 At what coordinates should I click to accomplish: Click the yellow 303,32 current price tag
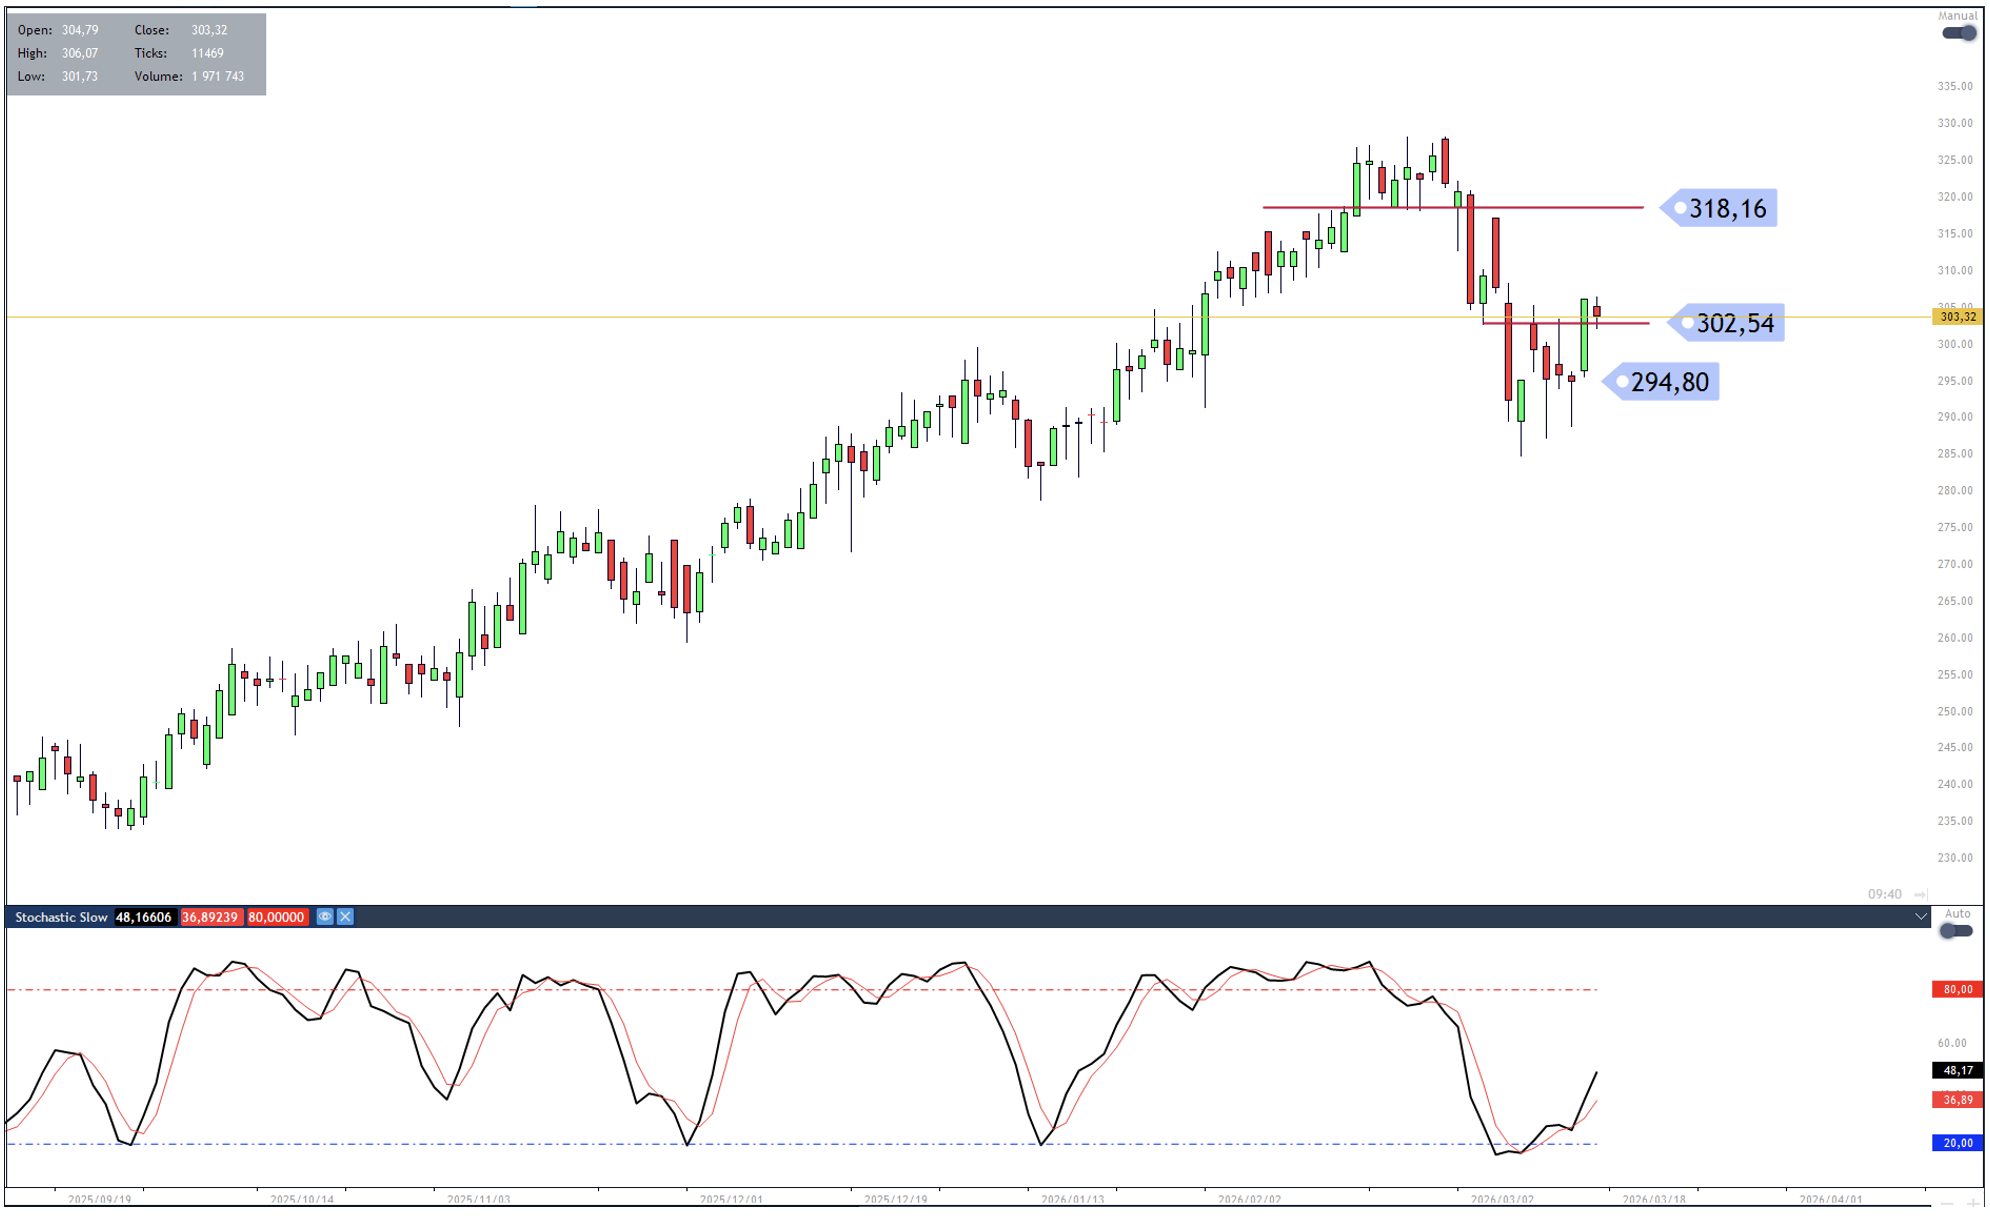tap(1957, 317)
